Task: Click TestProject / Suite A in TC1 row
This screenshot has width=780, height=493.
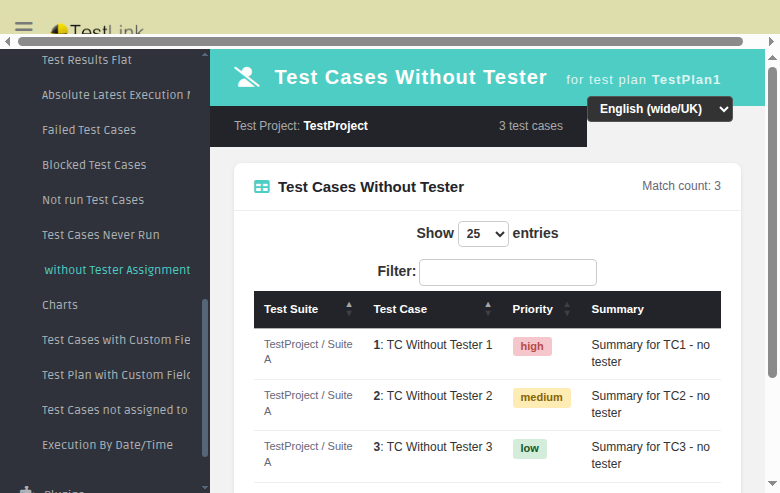Action: pos(308,352)
